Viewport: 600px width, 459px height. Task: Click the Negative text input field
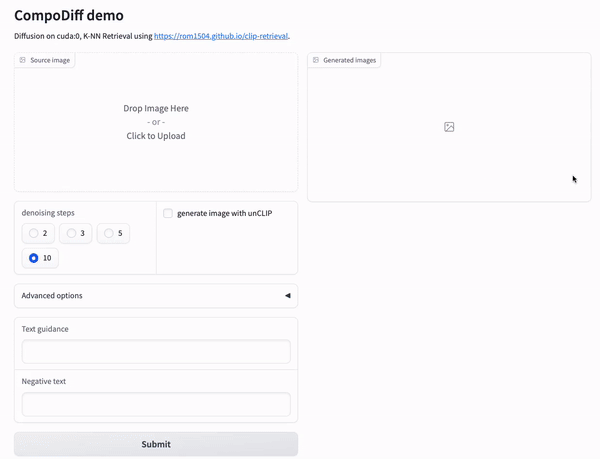point(156,404)
